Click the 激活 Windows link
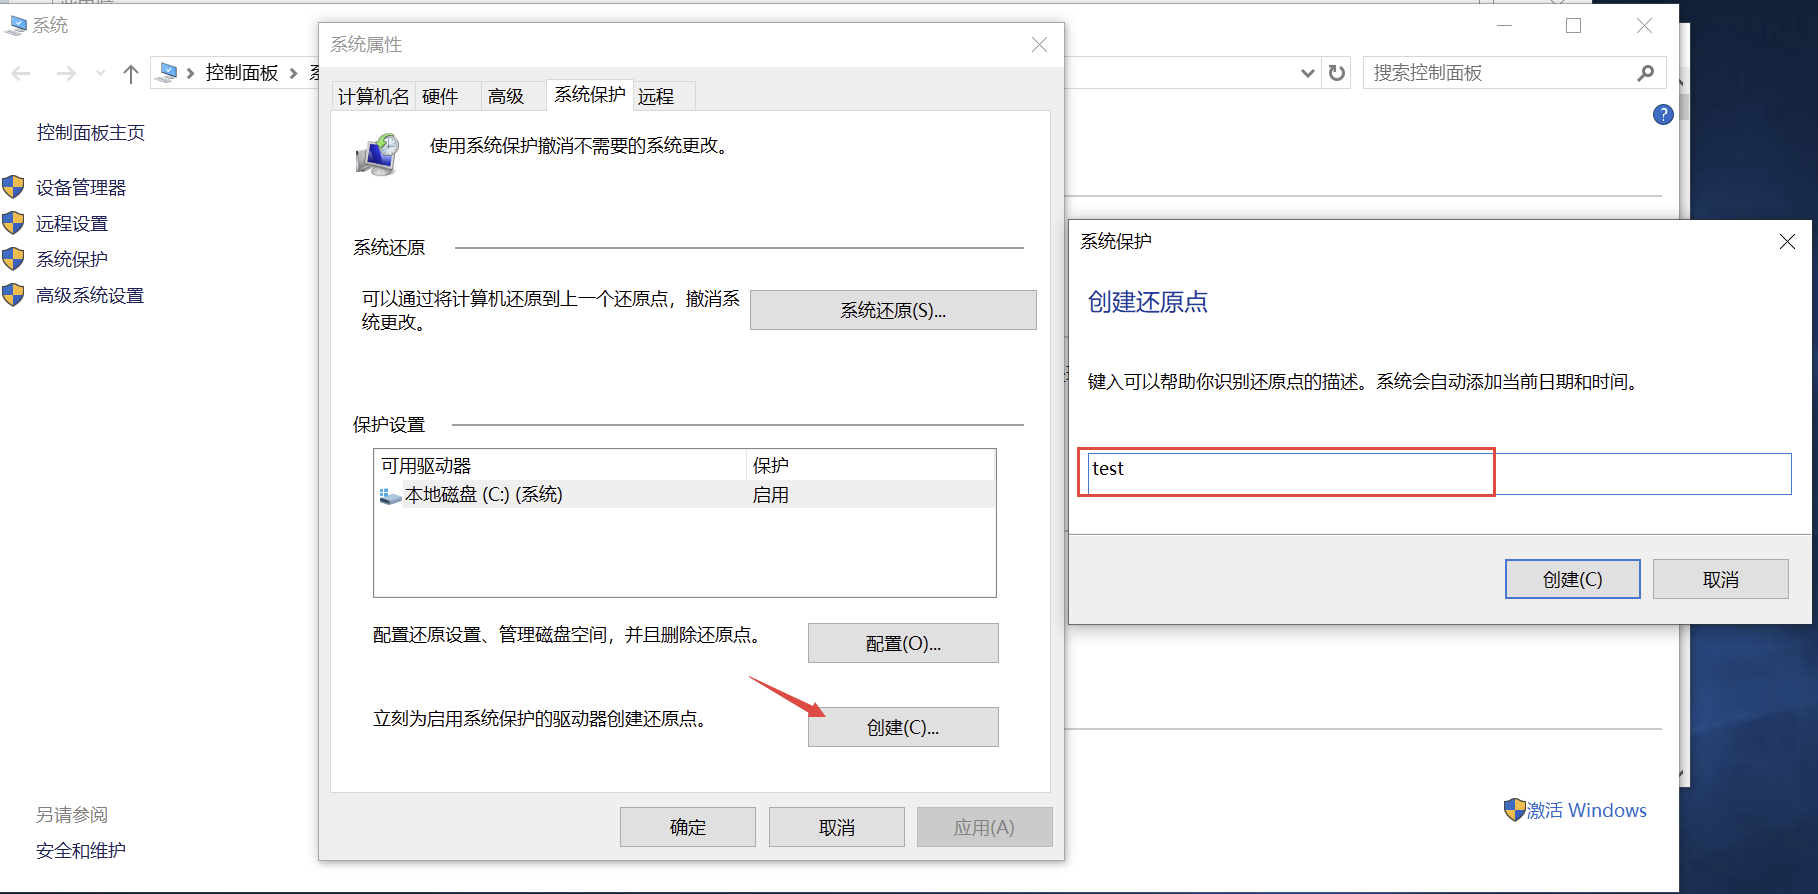 1586,810
